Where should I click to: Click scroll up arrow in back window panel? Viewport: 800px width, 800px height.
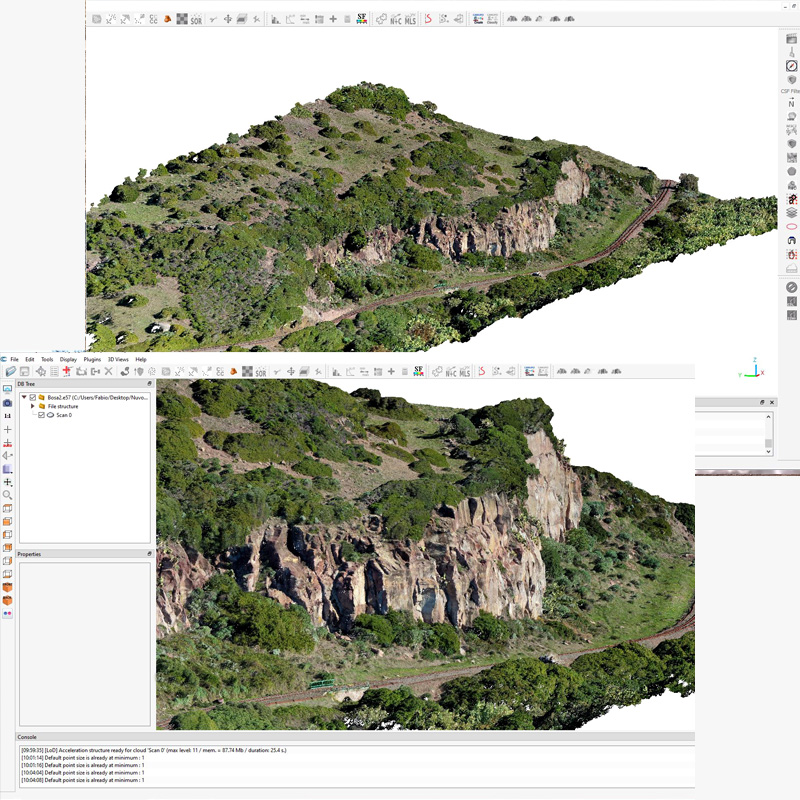click(x=768, y=417)
